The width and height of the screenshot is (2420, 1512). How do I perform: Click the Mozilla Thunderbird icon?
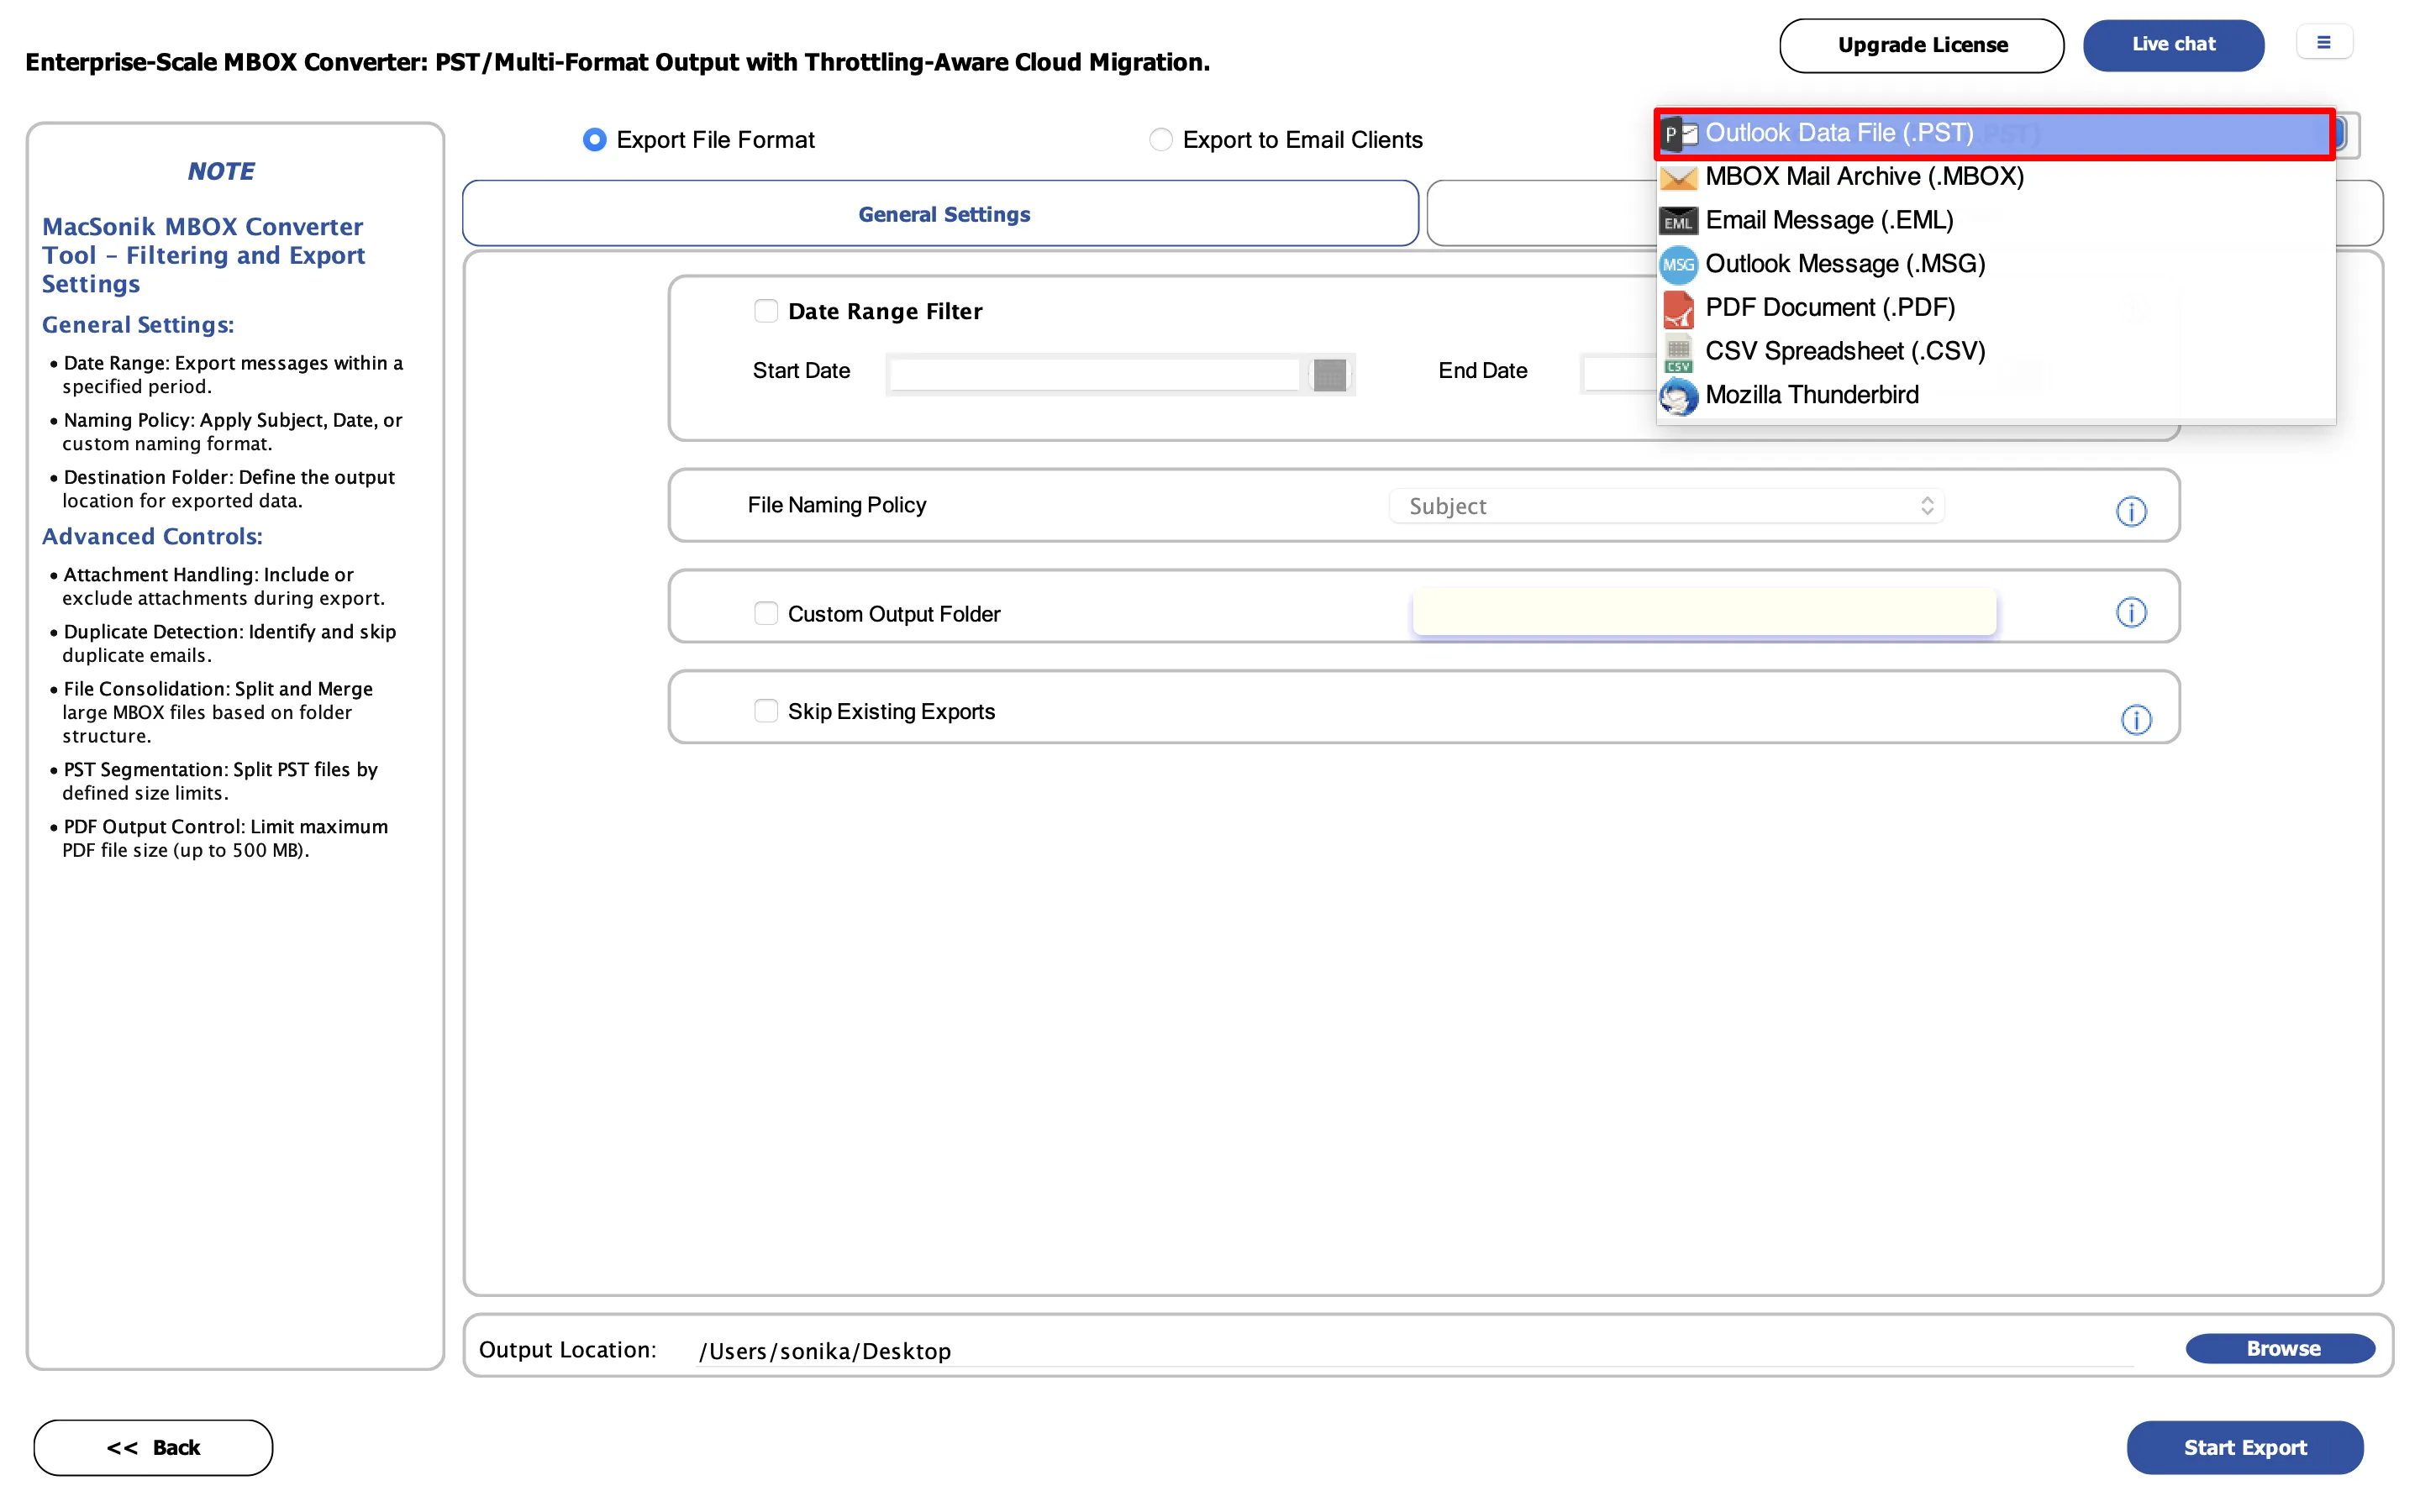(1678, 396)
